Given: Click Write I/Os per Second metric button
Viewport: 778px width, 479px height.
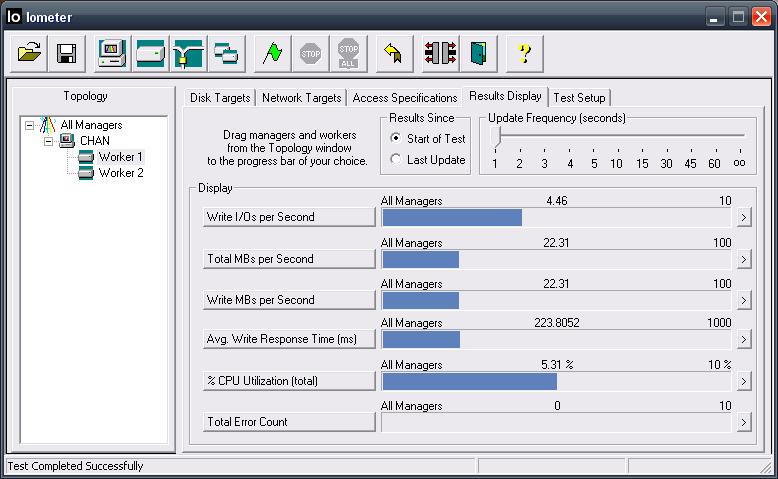Looking at the screenshot, I should tap(289, 217).
